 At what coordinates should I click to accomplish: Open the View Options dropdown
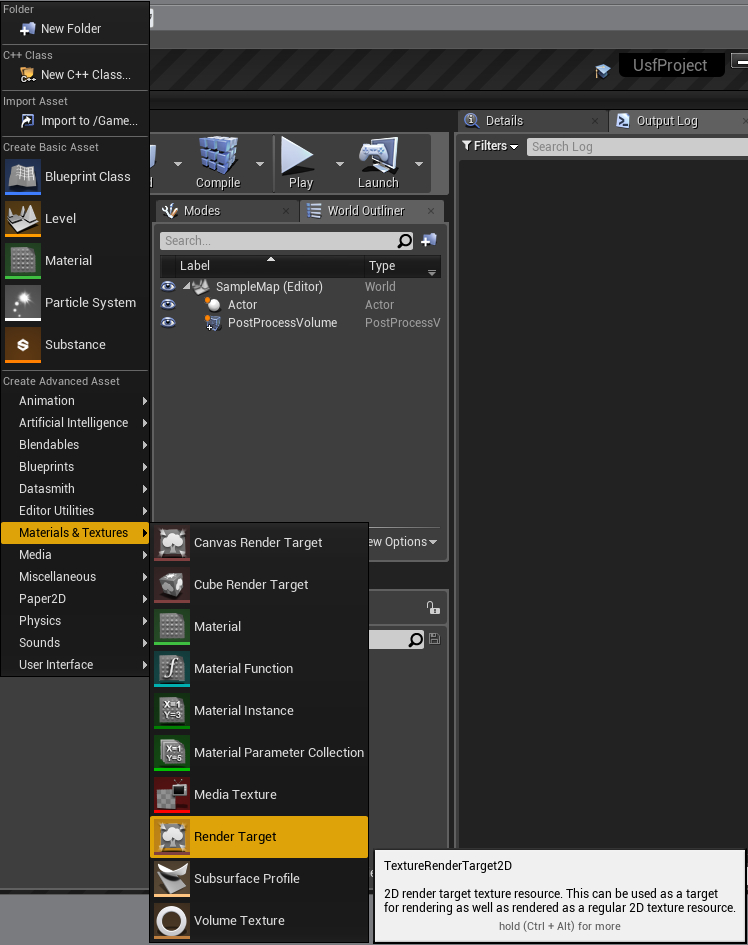(x=403, y=542)
